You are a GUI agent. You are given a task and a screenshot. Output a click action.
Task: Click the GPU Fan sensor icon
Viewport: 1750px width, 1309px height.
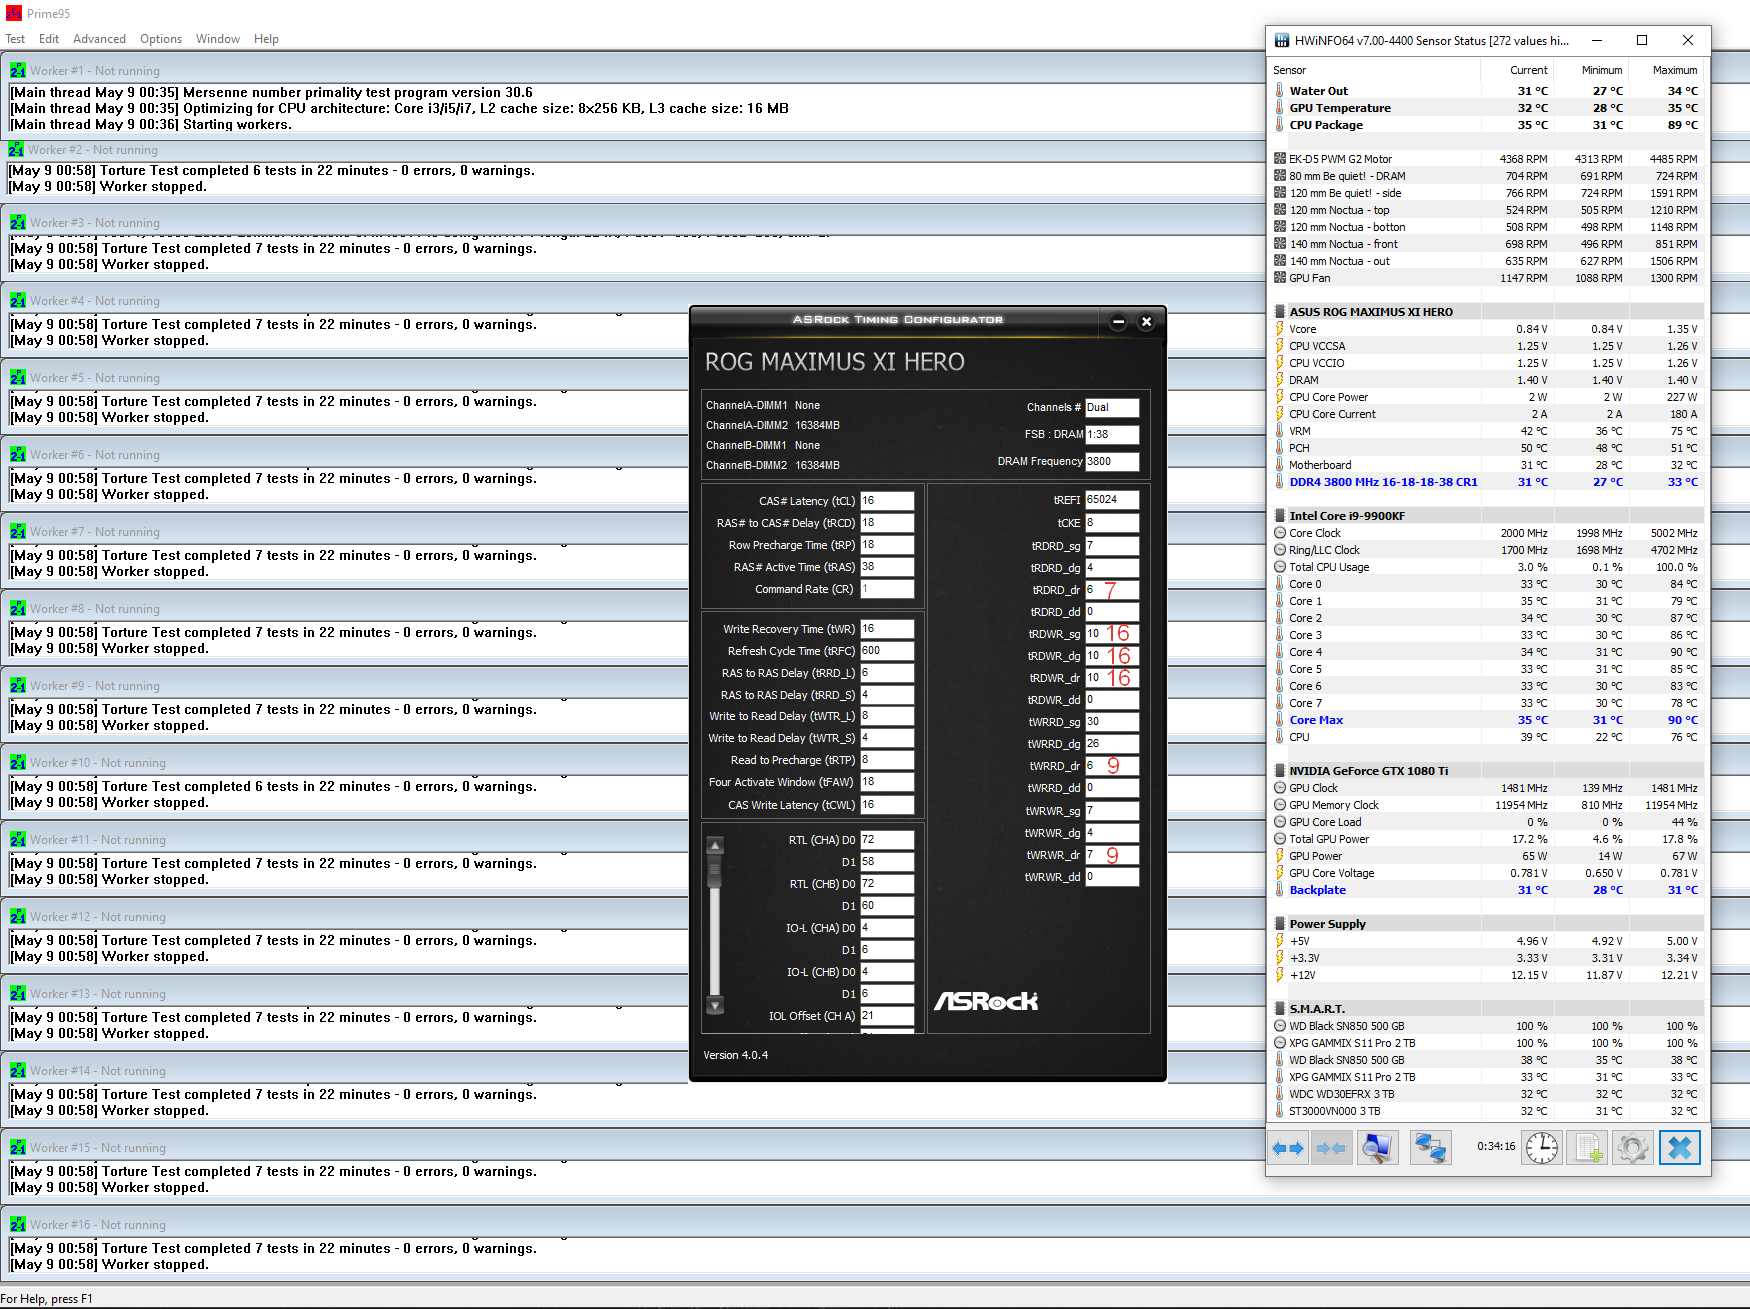pos(1280,278)
